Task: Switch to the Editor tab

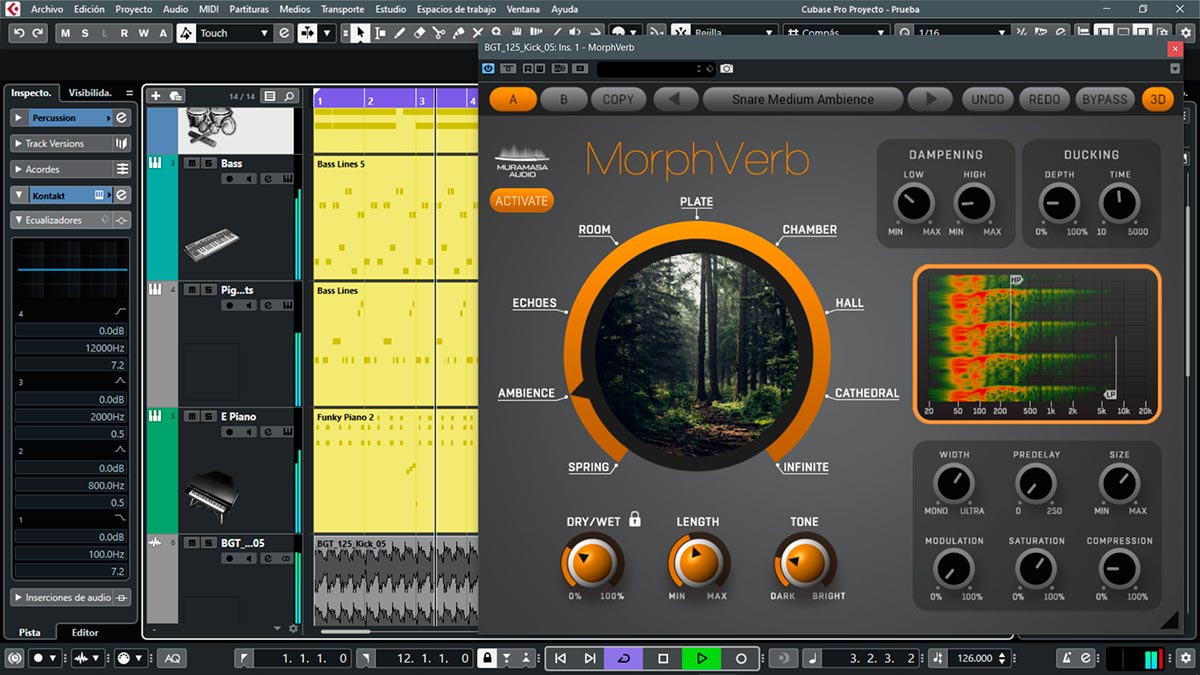Action: tap(85, 632)
